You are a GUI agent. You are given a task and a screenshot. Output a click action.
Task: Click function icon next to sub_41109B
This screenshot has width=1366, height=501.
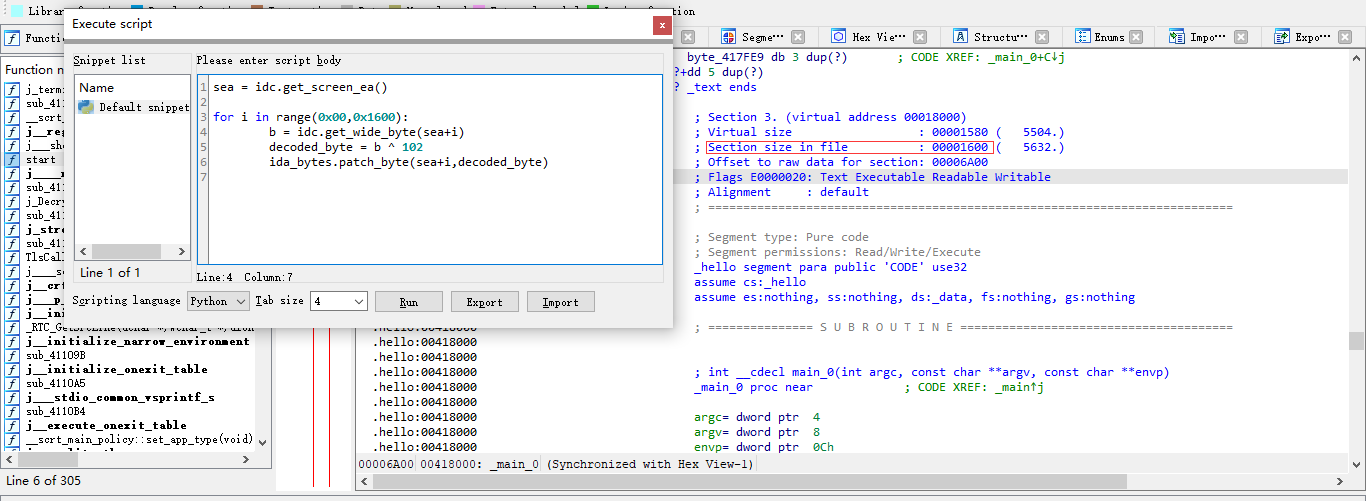click(12, 355)
